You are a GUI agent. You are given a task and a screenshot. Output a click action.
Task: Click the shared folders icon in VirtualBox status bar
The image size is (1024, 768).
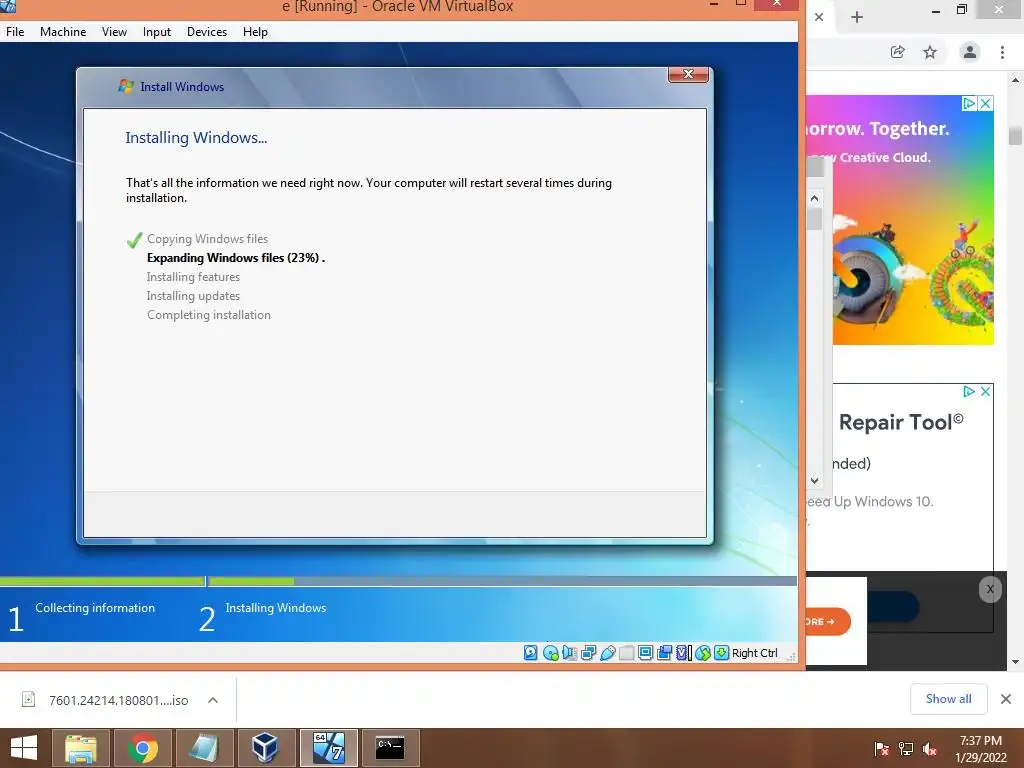point(626,652)
